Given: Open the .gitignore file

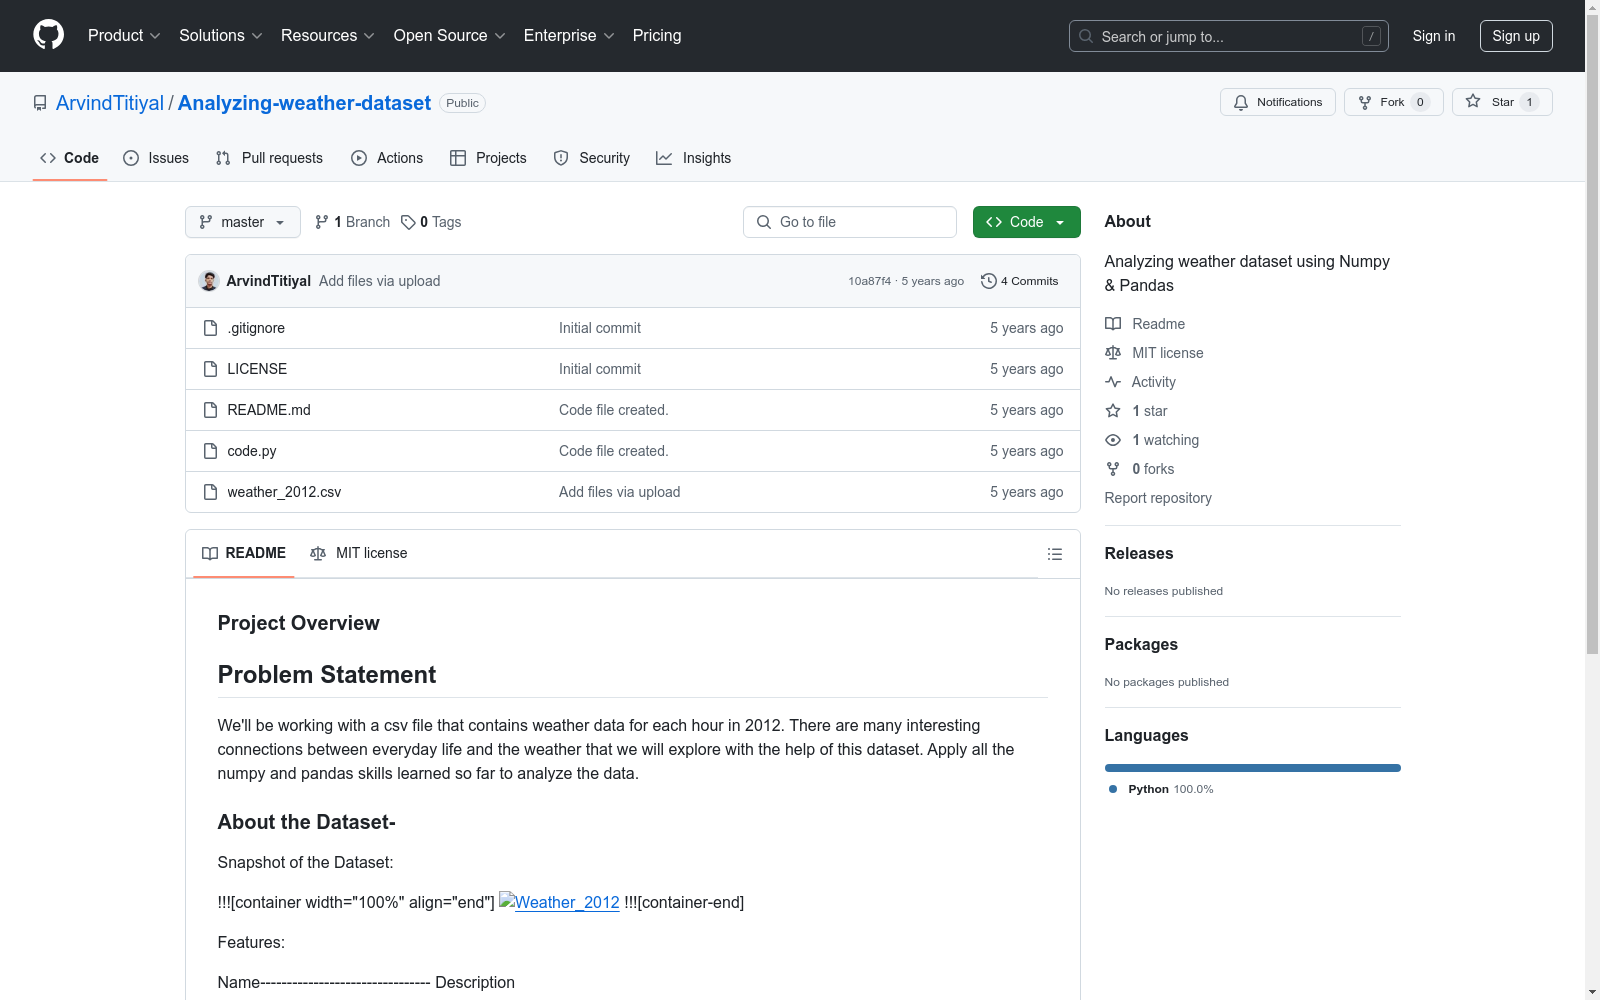Looking at the screenshot, I should 256,328.
